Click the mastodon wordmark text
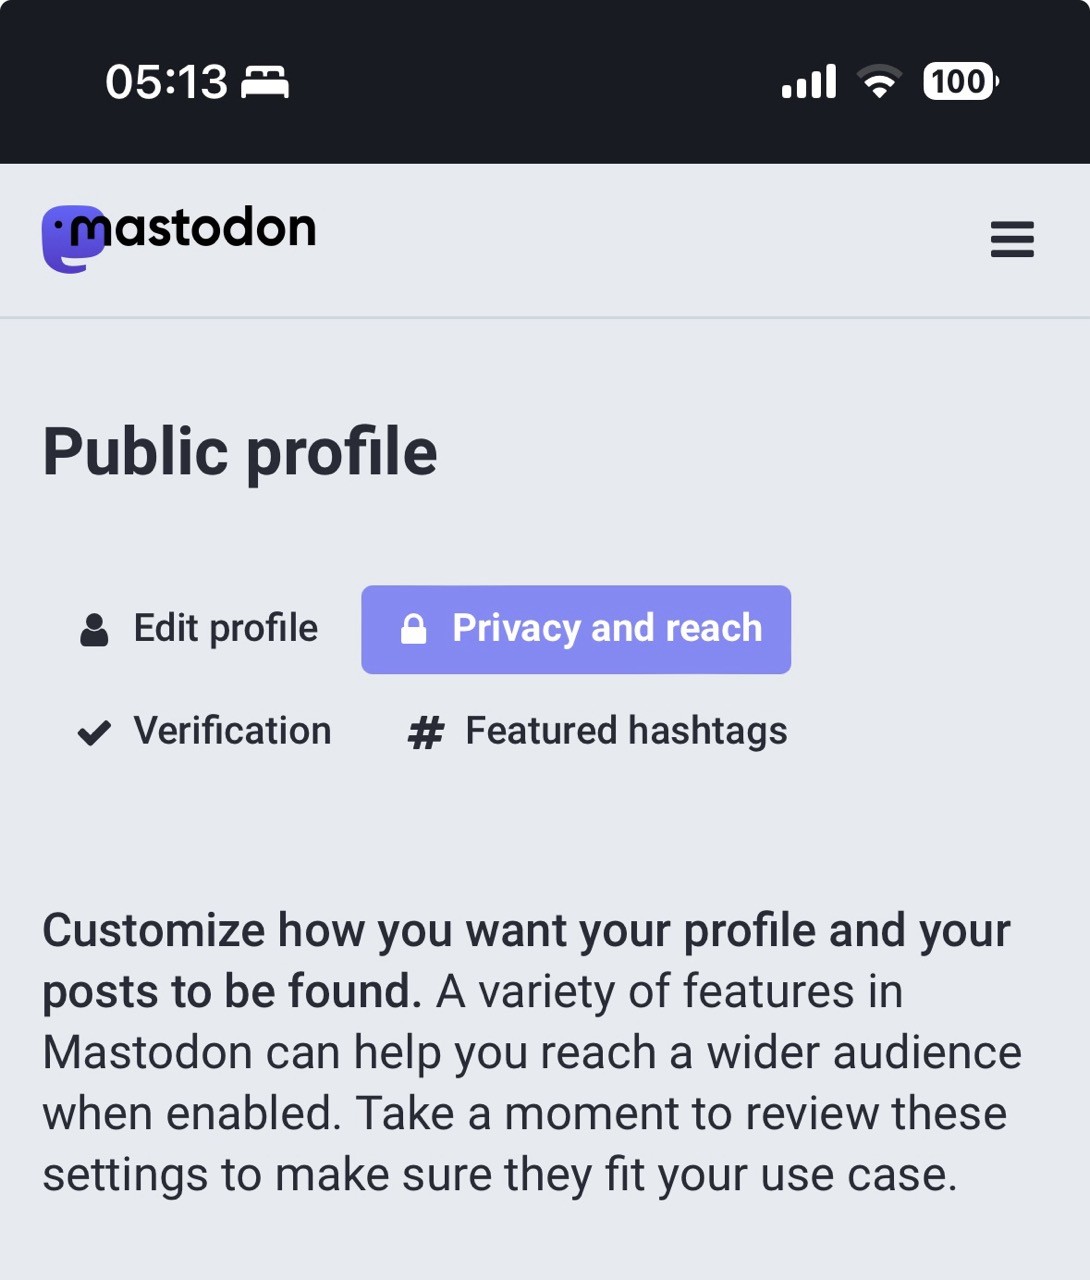 coord(215,230)
